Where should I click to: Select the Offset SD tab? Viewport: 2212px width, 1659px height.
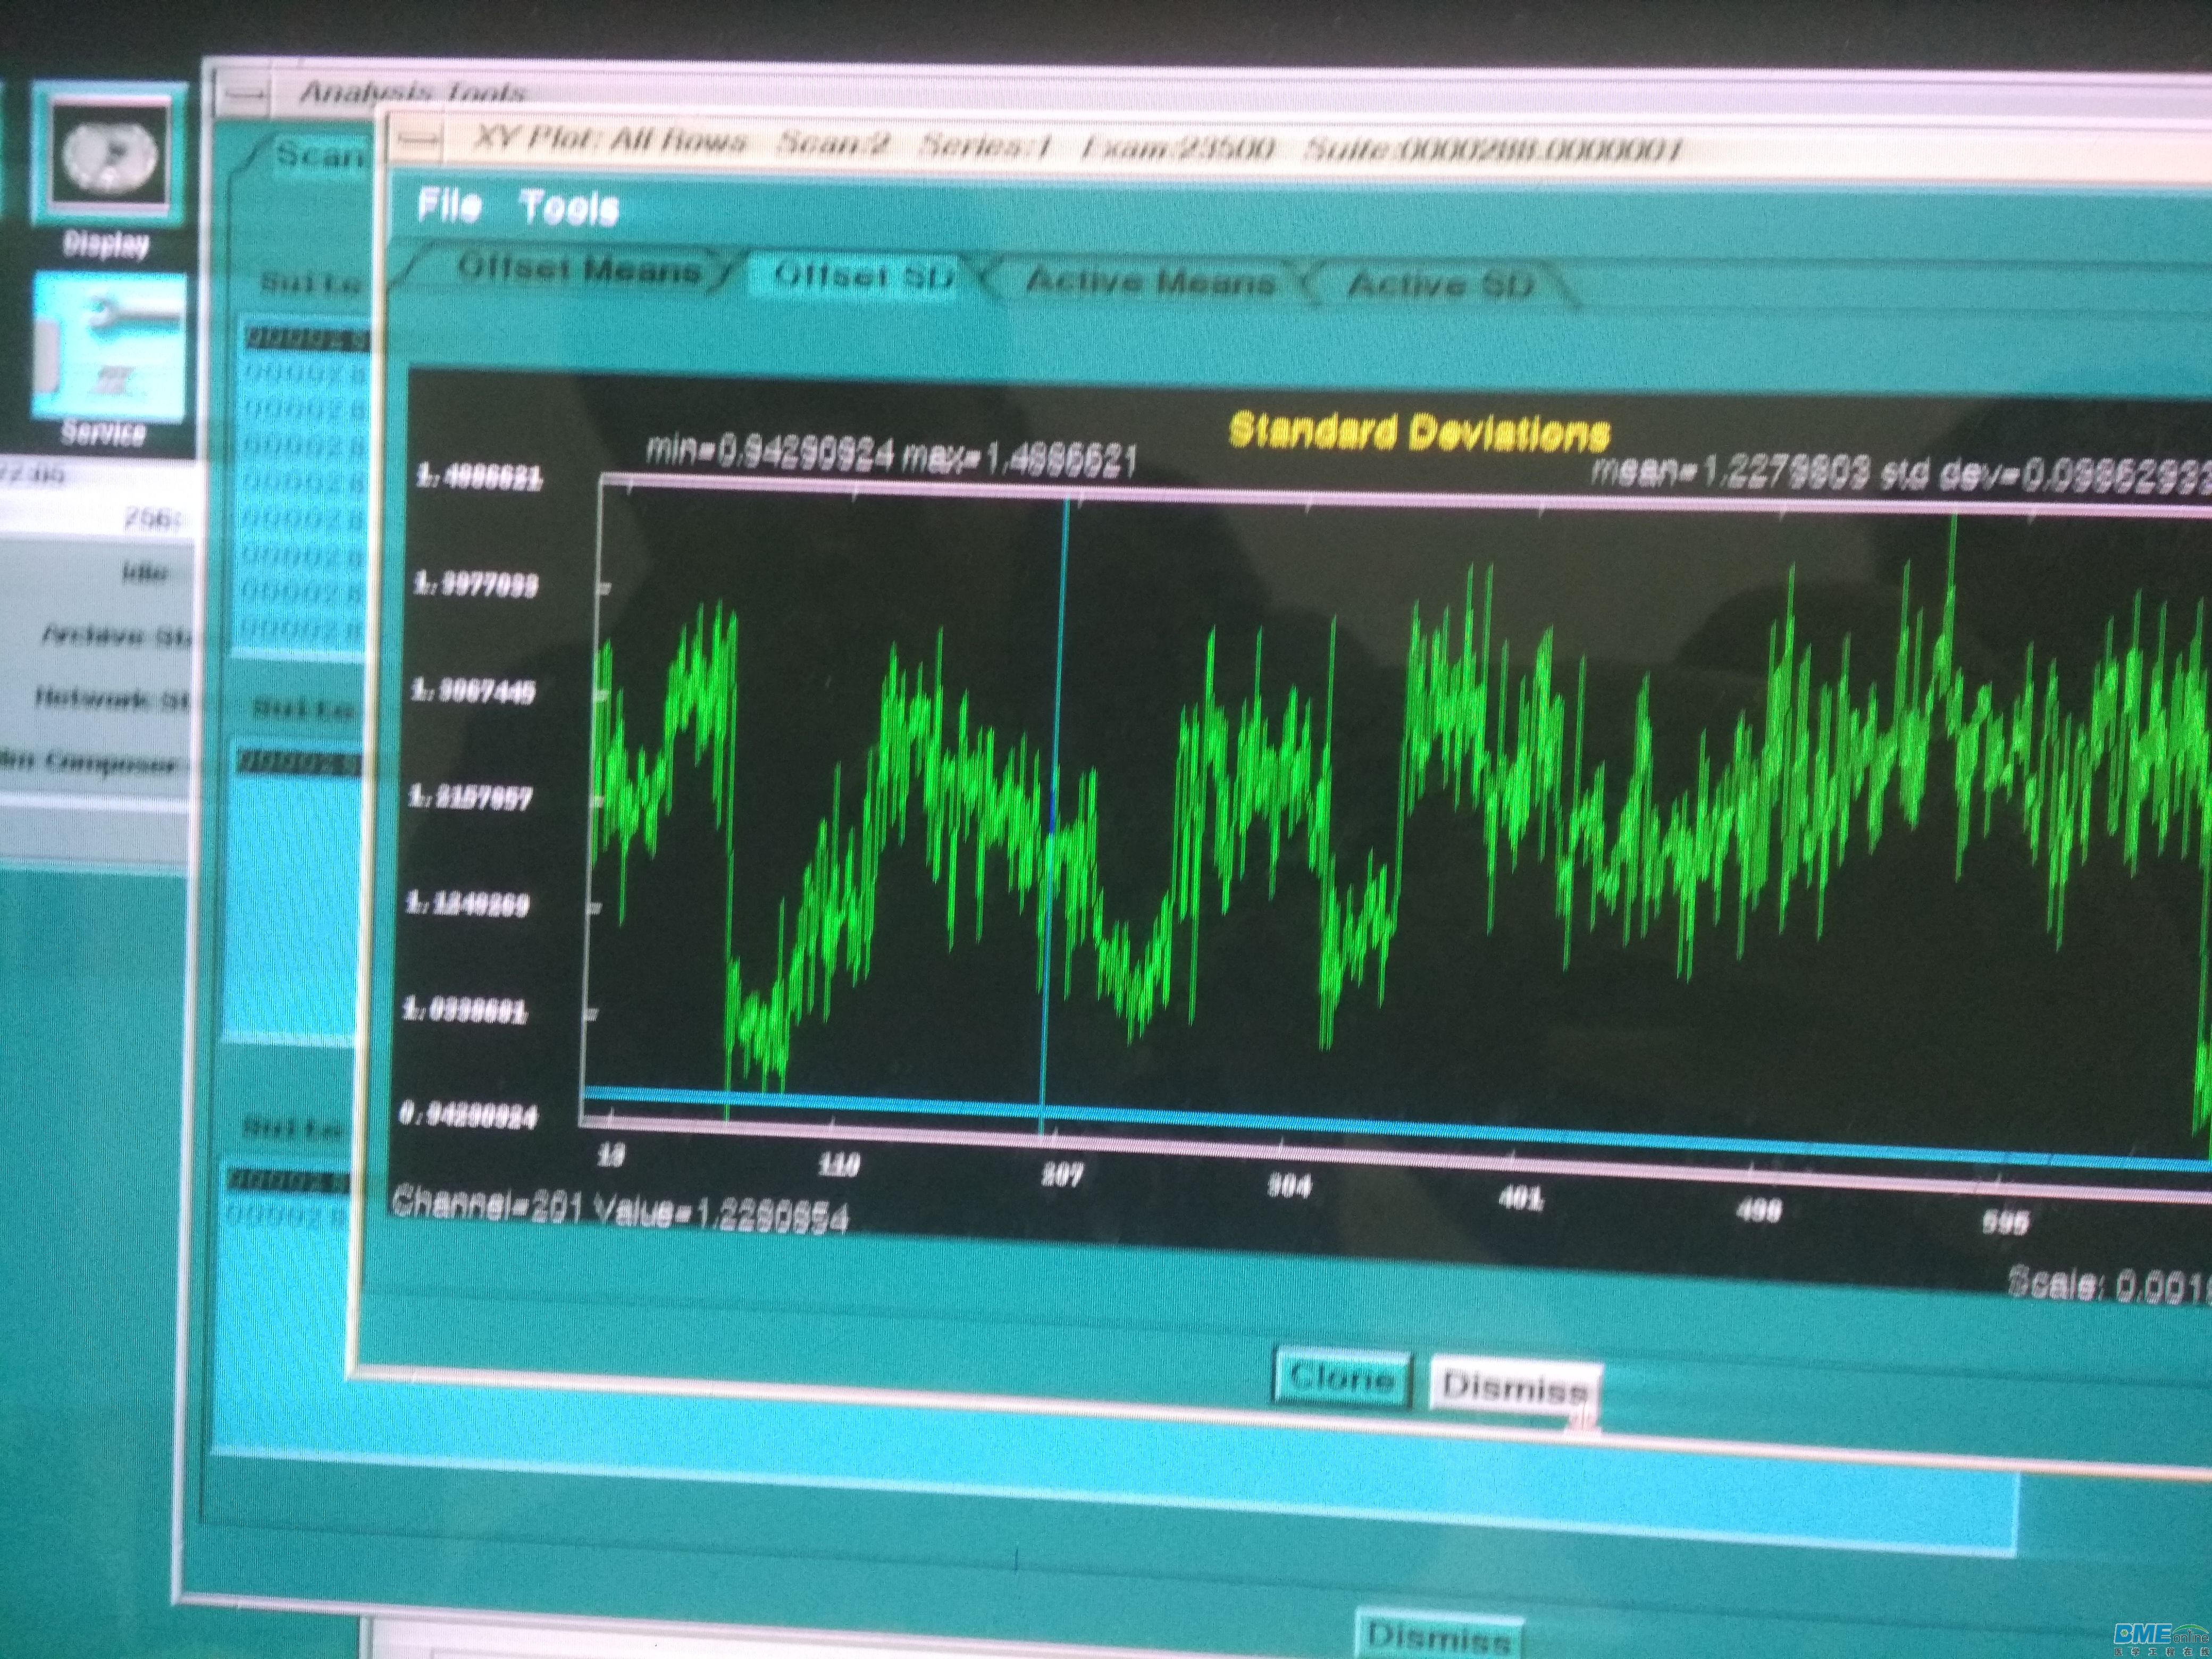(863, 276)
